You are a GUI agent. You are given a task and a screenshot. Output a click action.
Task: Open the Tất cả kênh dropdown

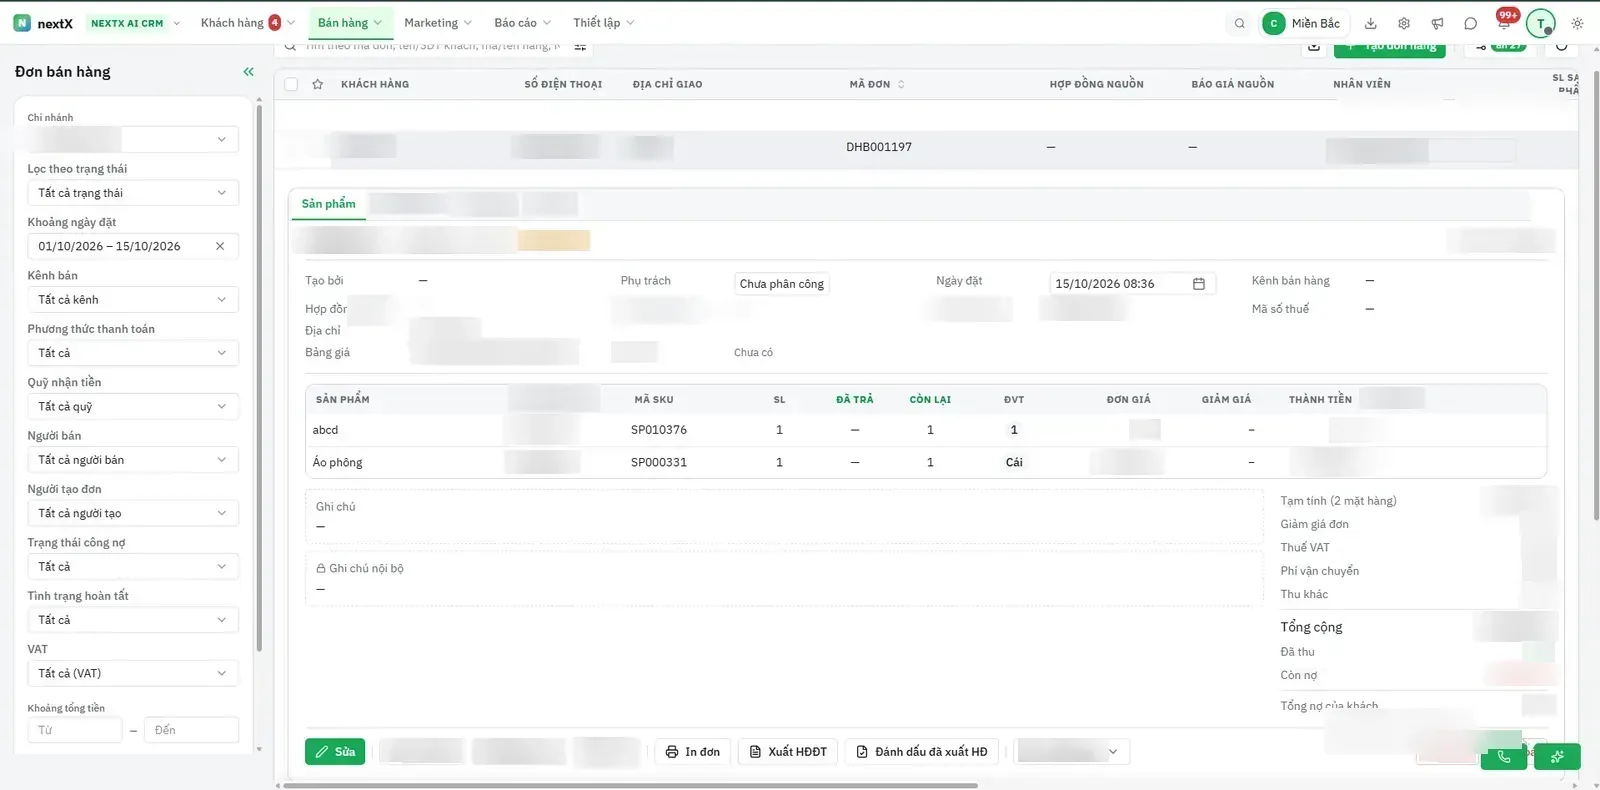click(x=132, y=299)
